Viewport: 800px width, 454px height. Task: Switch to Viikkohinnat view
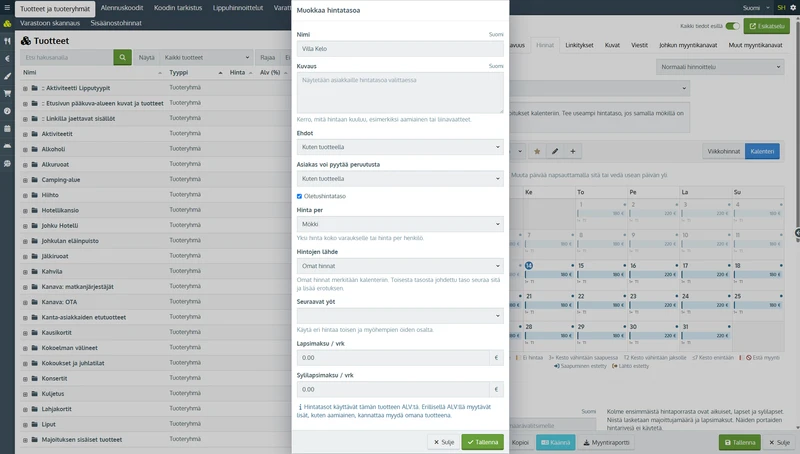coord(723,152)
